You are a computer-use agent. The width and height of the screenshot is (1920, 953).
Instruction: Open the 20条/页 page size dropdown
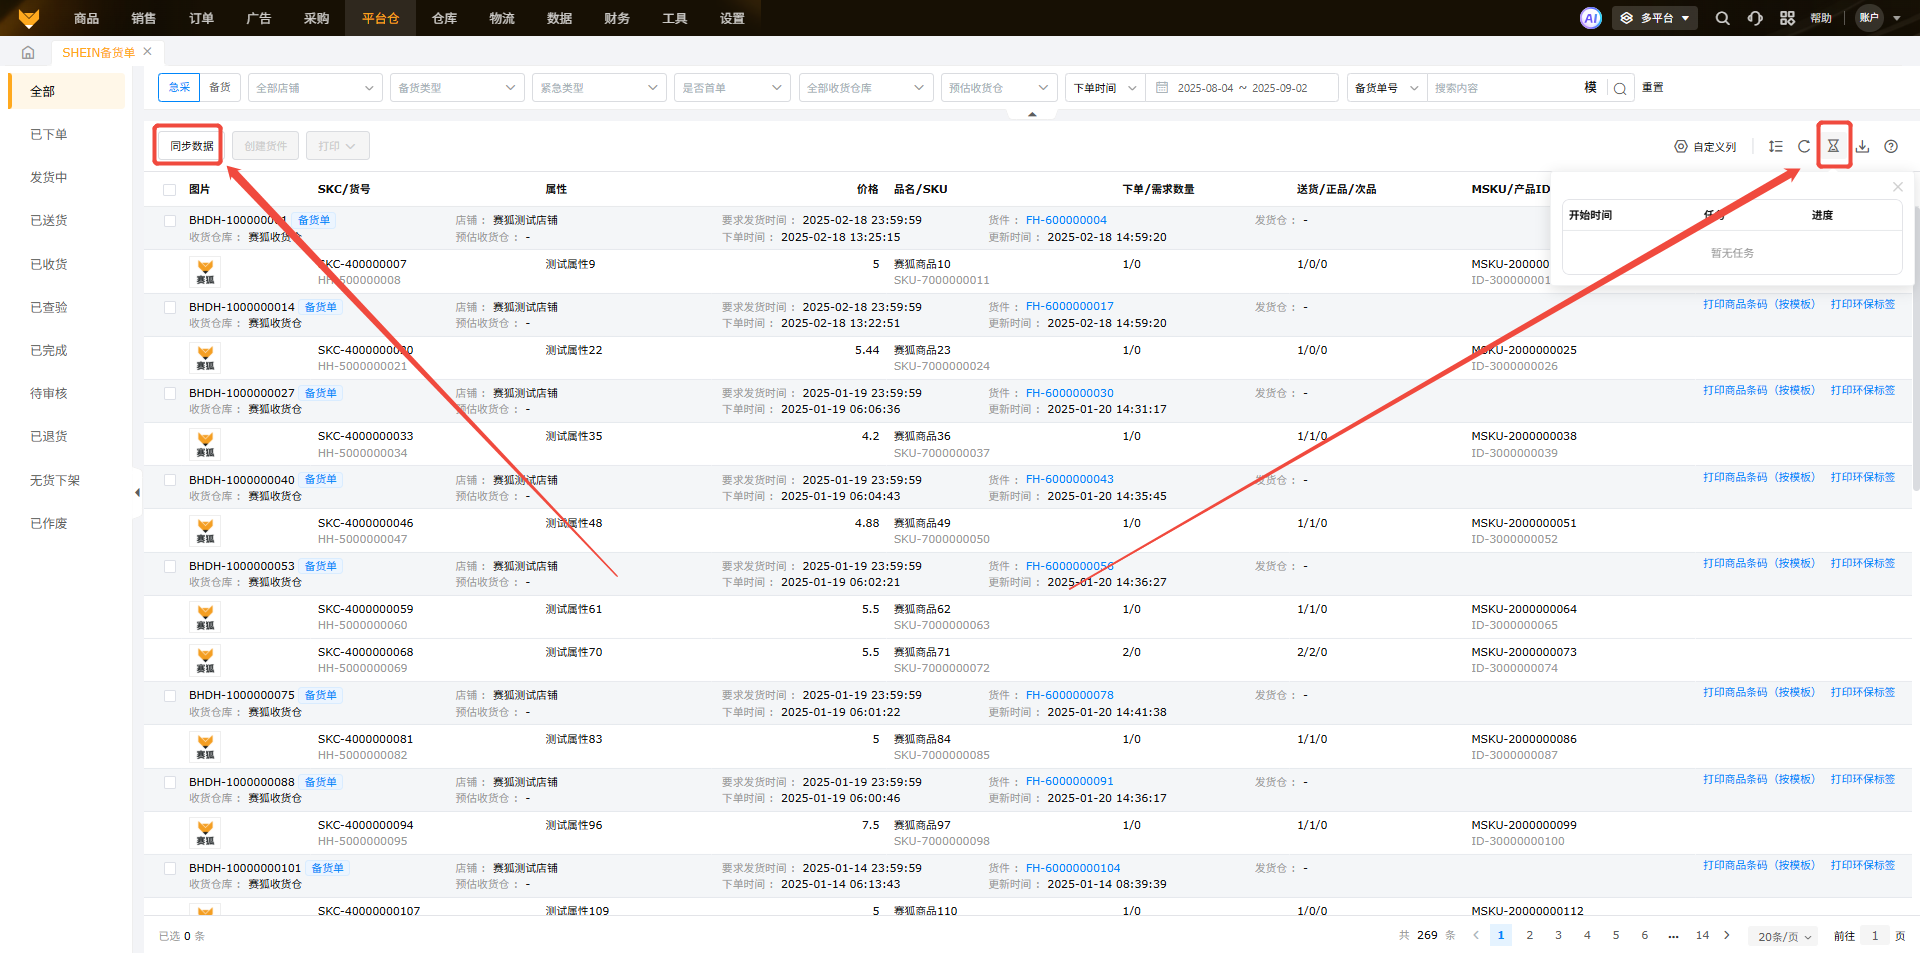point(1784,937)
